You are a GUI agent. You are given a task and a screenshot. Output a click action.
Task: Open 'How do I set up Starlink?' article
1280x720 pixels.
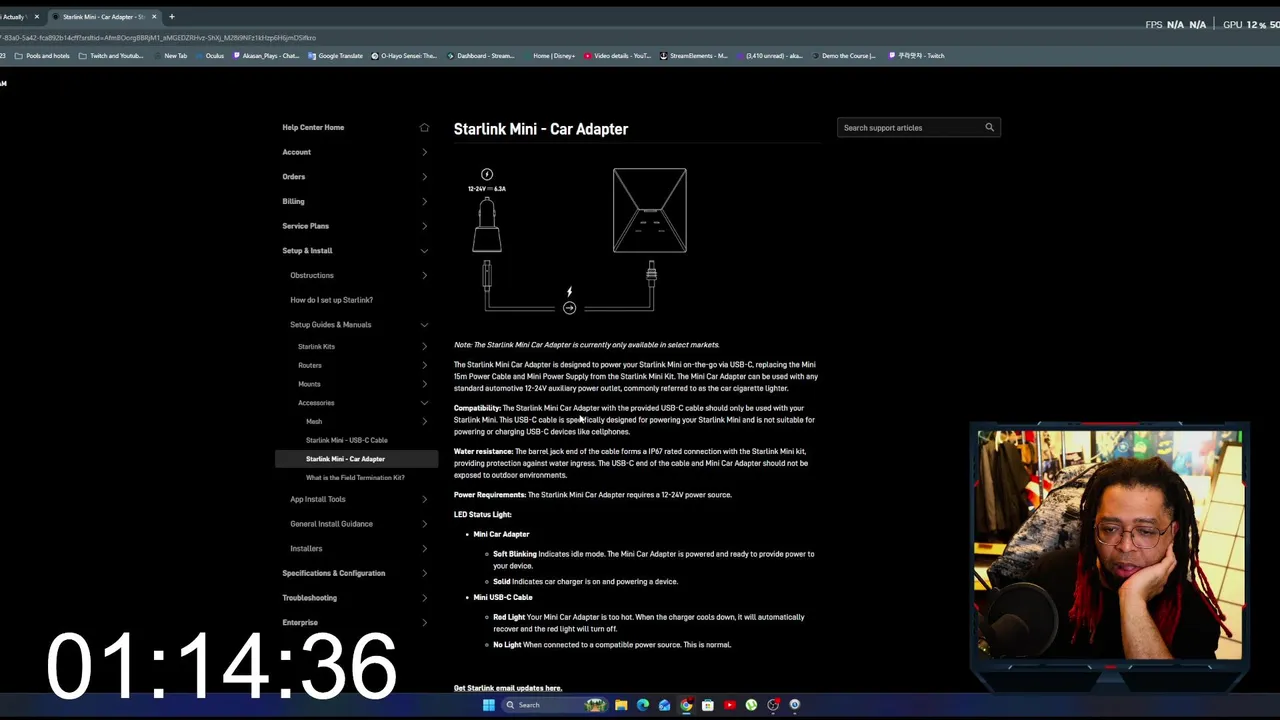click(x=331, y=300)
